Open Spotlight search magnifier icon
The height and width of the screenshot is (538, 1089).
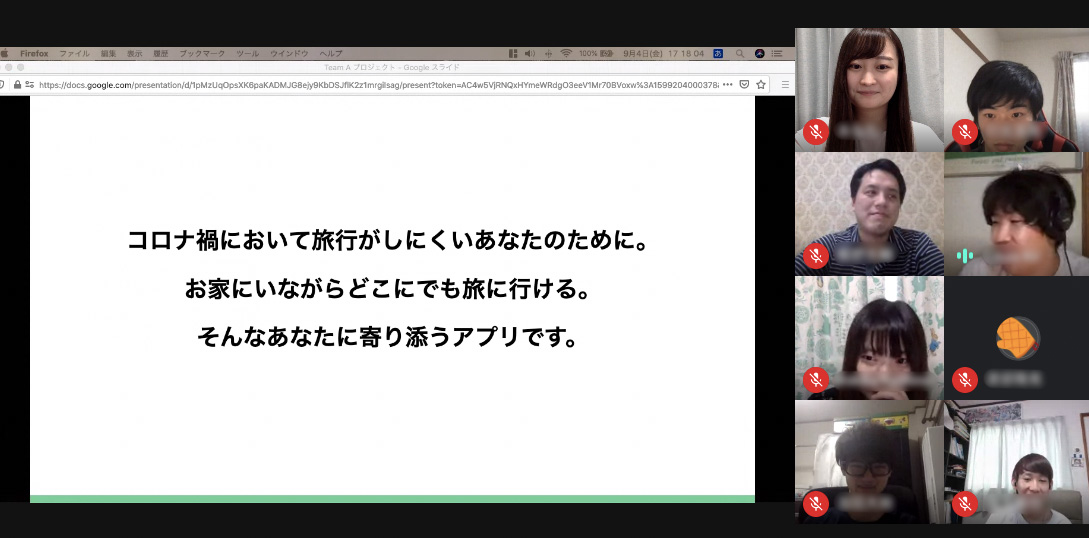click(740, 53)
